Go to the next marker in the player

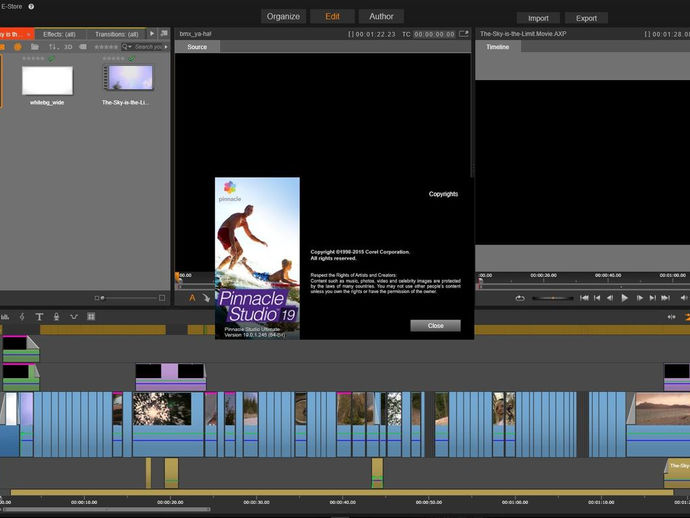pos(653,298)
